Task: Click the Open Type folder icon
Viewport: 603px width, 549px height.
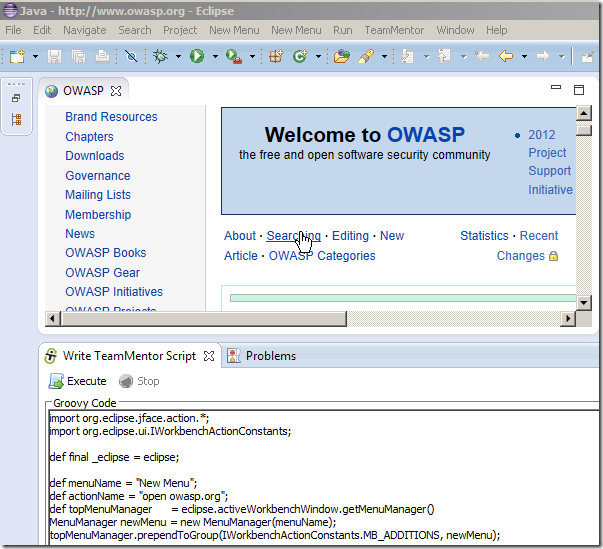Action: [x=342, y=57]
